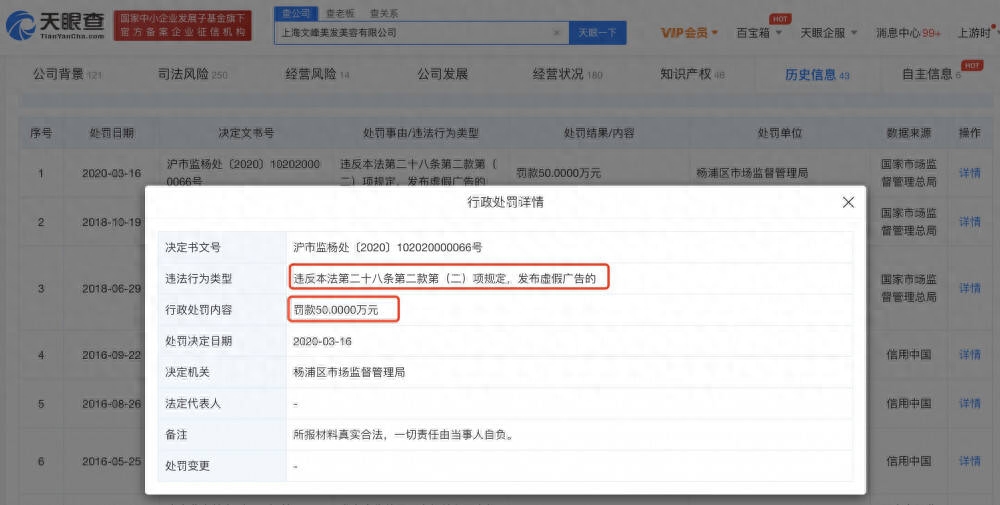This screenshot has height=505, width=1000.
Task: Open 详情 for the 2016-08-26 penalty row
Action: (x=969, y=403)
